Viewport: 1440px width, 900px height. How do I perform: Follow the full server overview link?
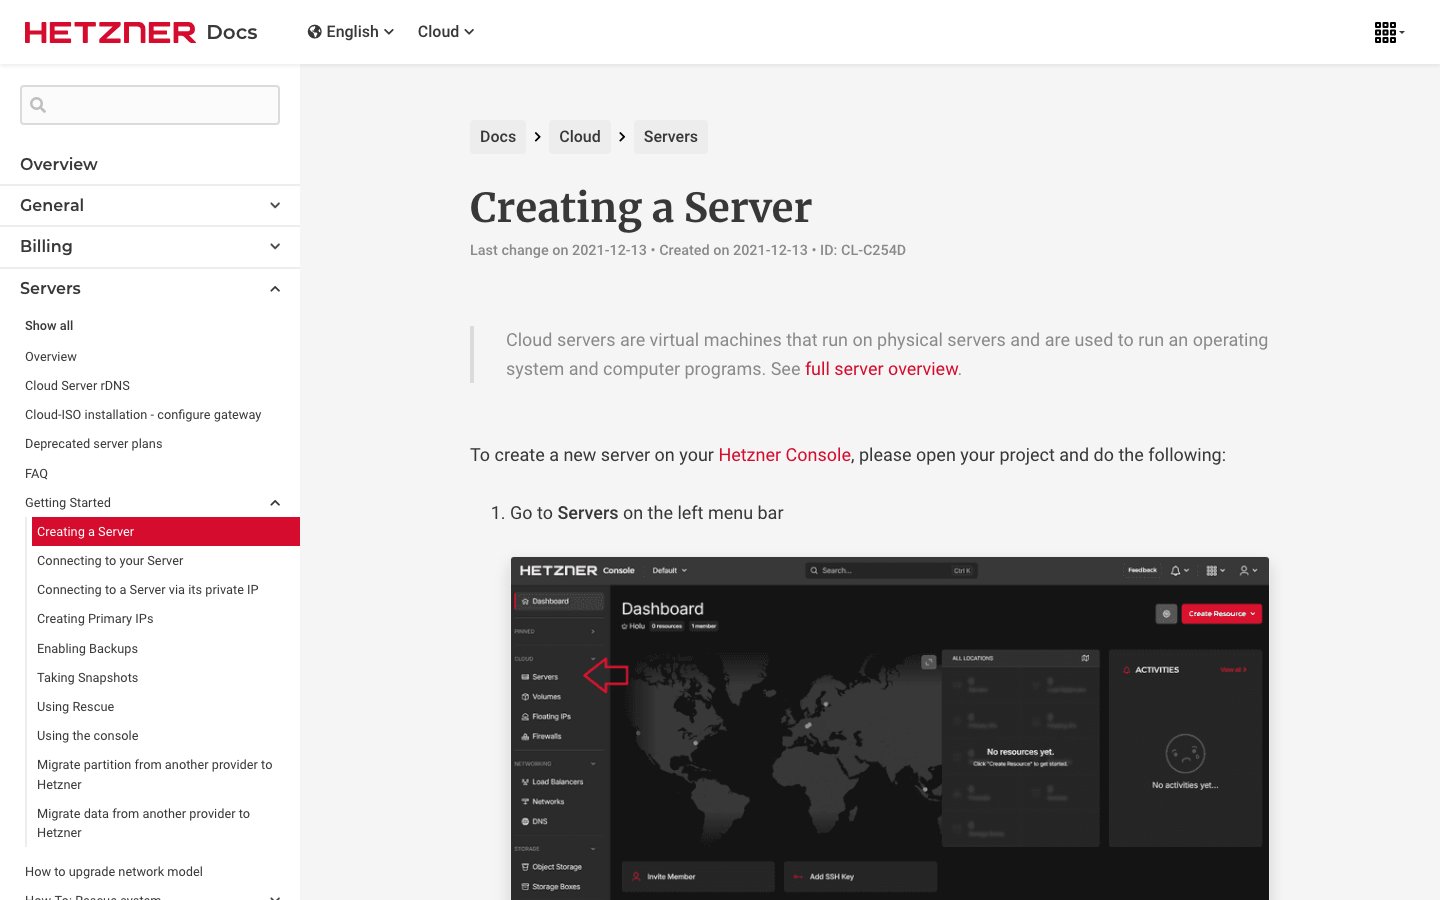(x=881, y=369)
